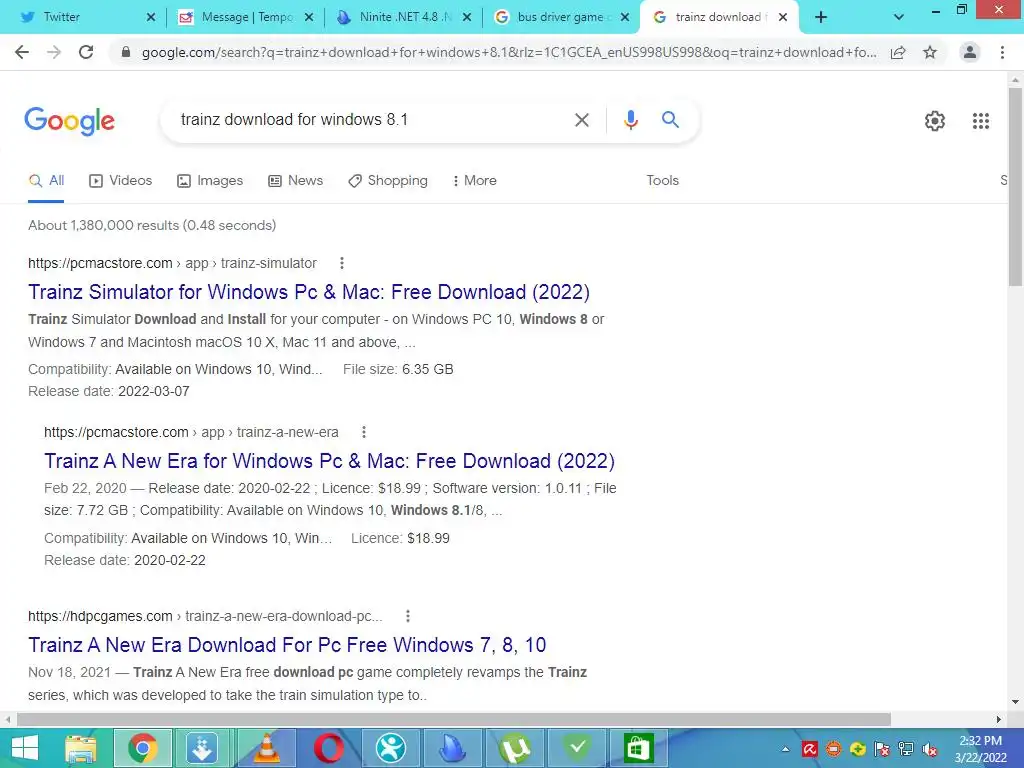Select the Shopping search filter
Screen dimensions: 1024x768
pos(388,181)
